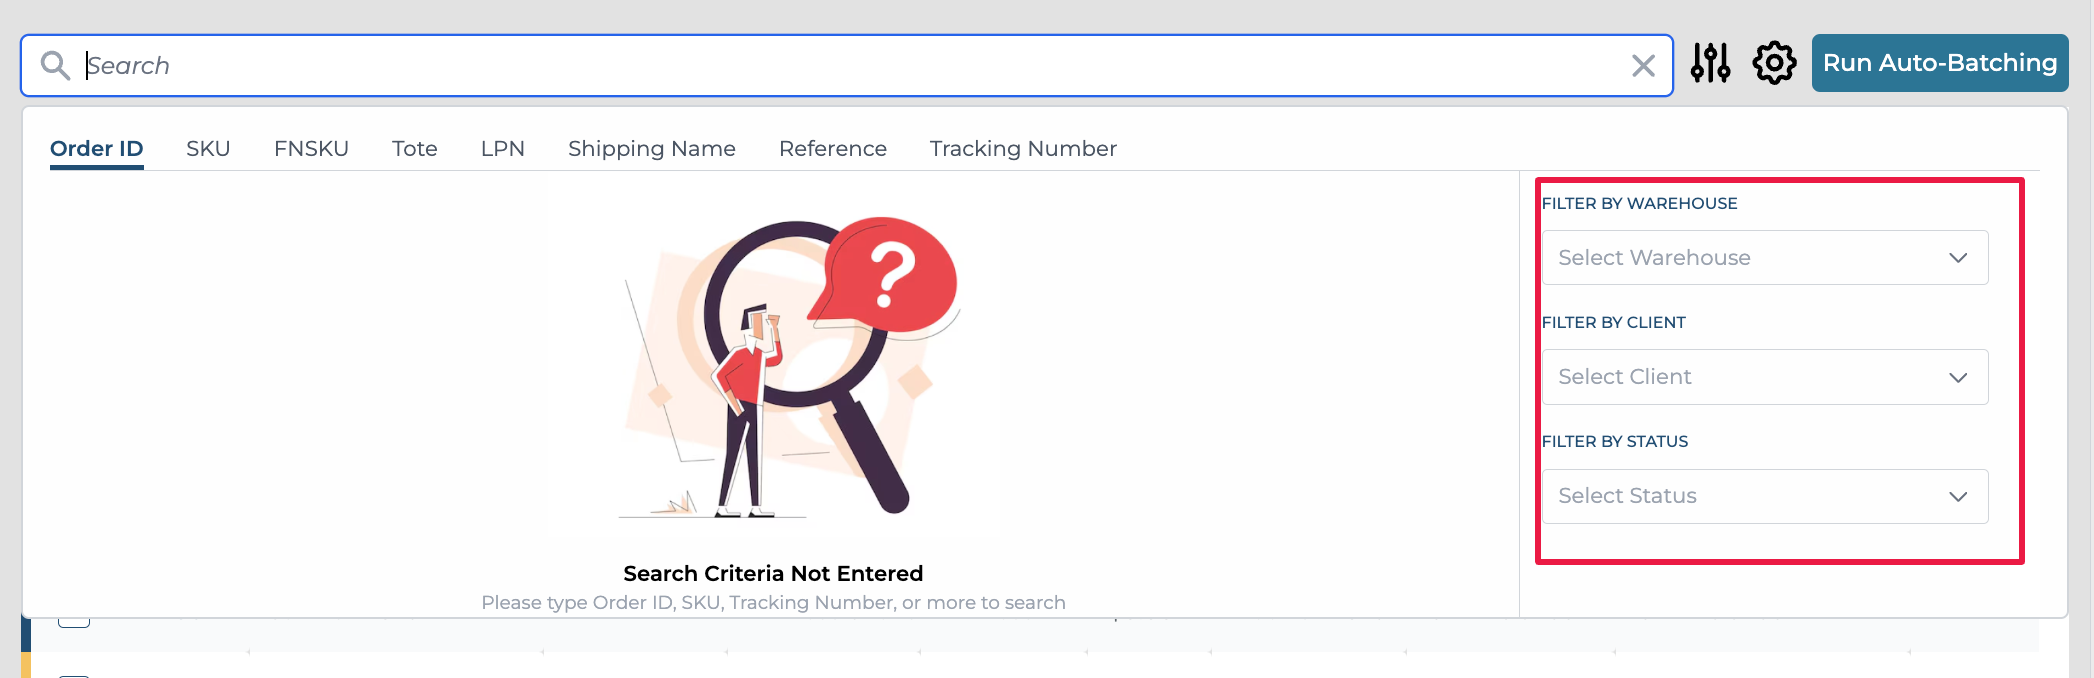
Task: Focus the Search text input
Action: coord(850,66)
